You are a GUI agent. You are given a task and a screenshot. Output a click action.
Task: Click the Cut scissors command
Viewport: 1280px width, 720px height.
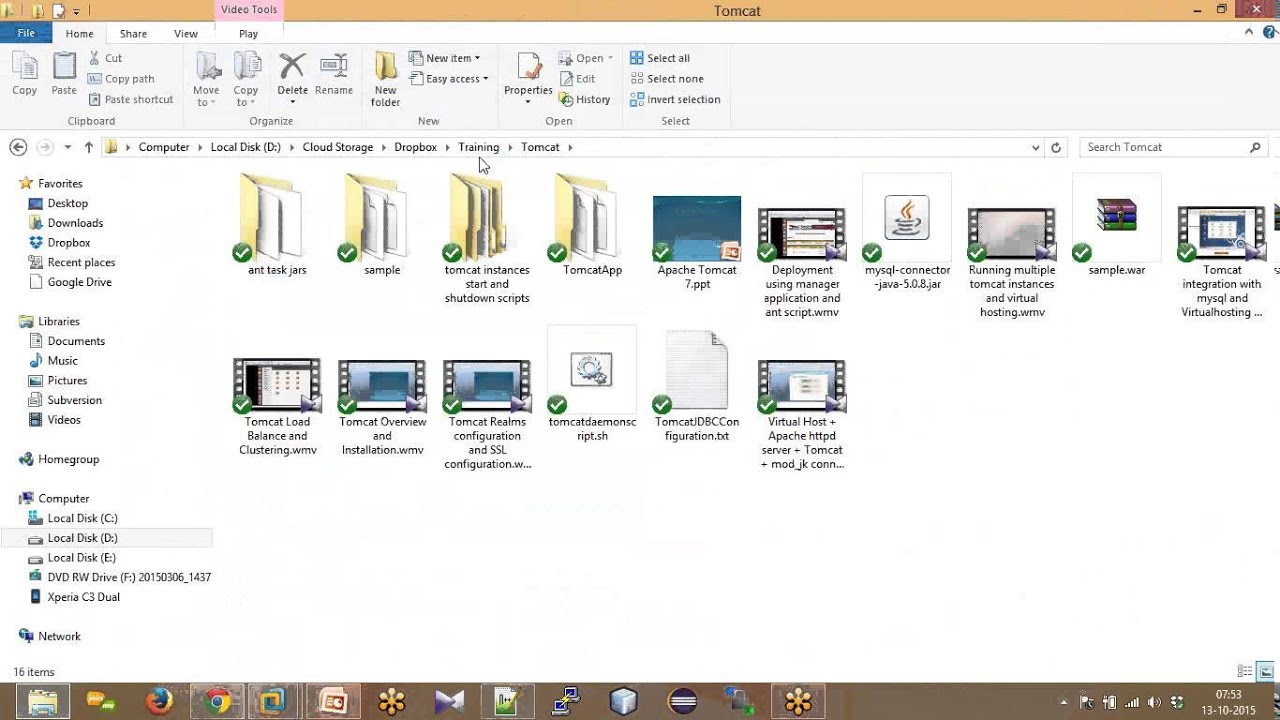105,58
